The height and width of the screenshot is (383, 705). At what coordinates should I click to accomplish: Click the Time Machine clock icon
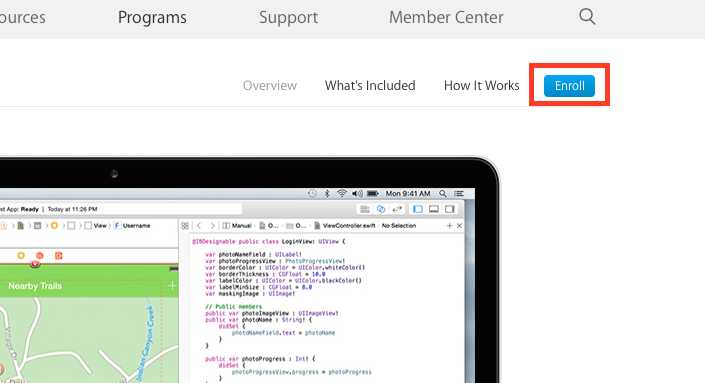point(312,193)
